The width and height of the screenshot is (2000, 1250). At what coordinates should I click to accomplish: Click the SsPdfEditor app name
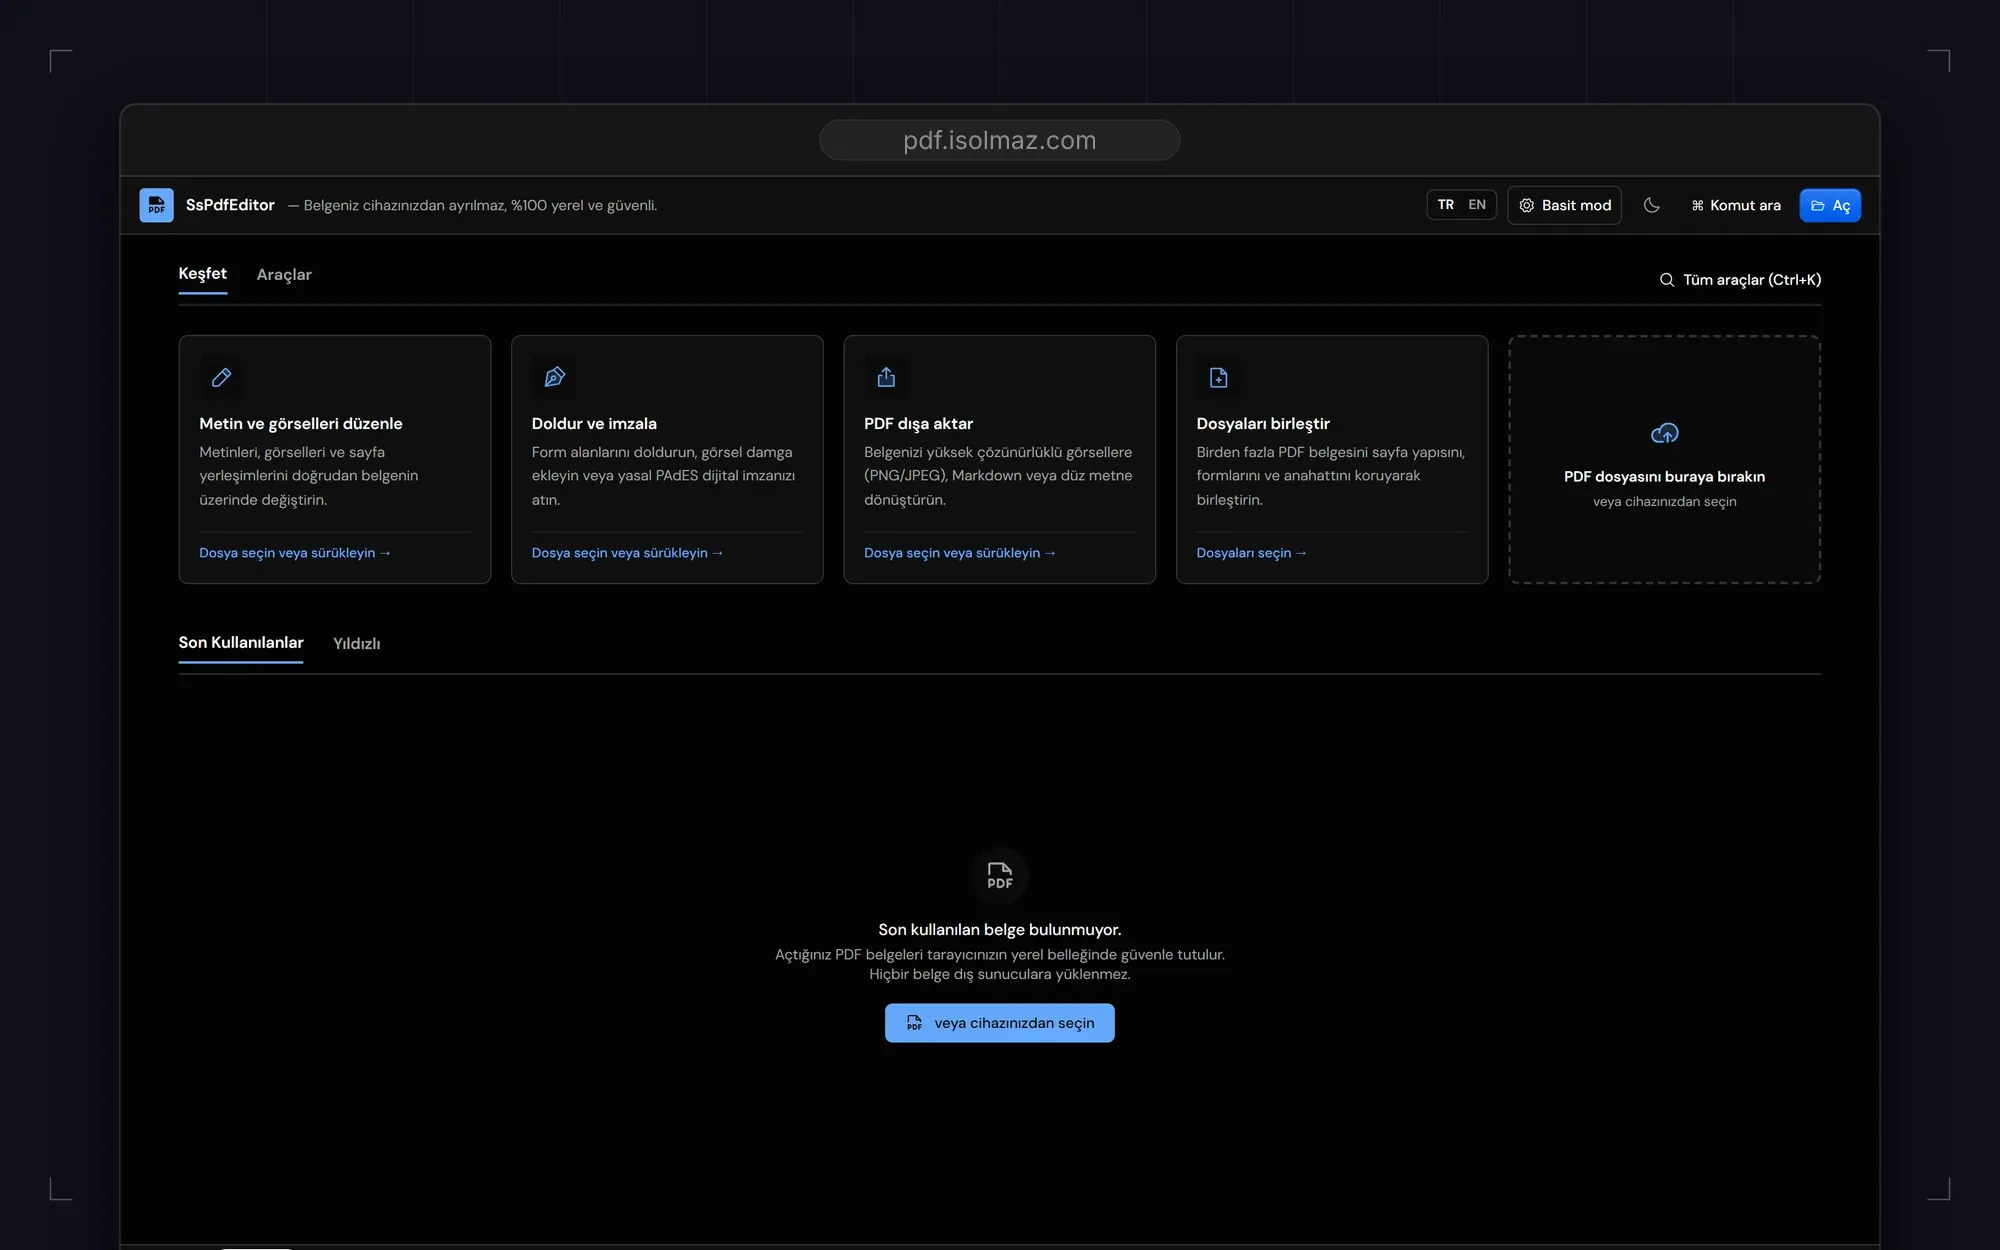[x=230, y=205]
